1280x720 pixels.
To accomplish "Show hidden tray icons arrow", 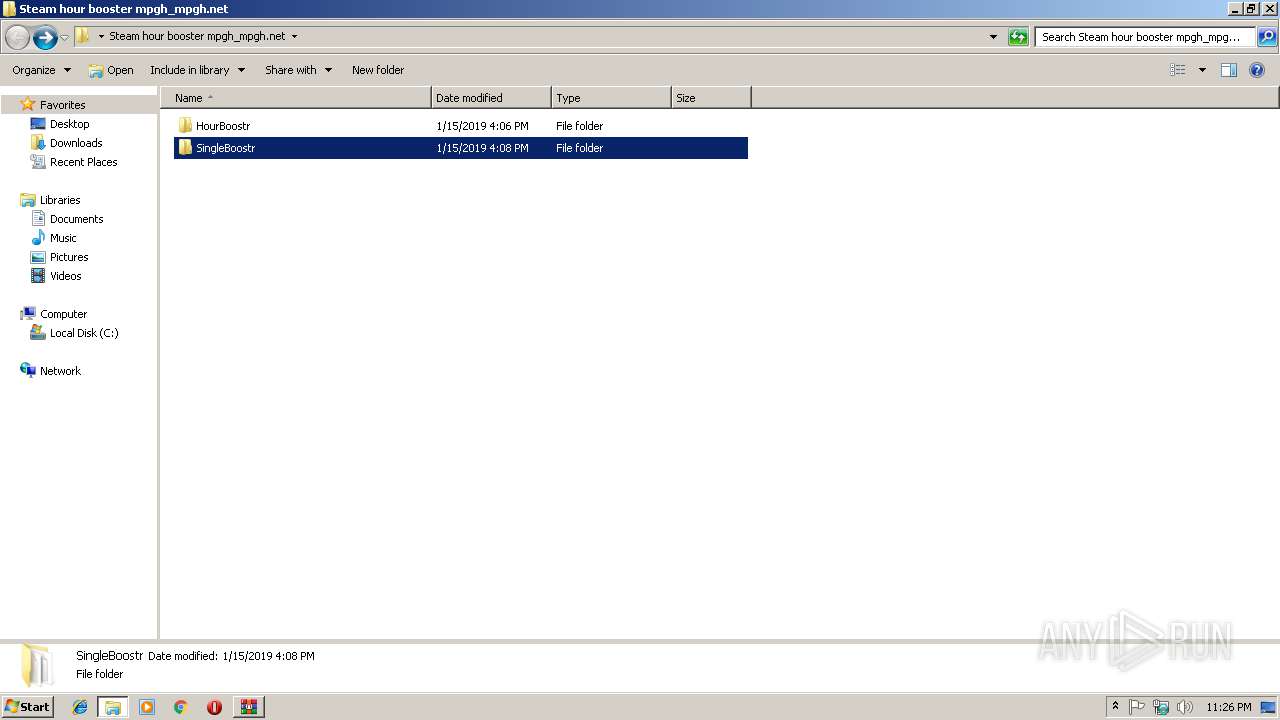I will [x=1115, y=707].
